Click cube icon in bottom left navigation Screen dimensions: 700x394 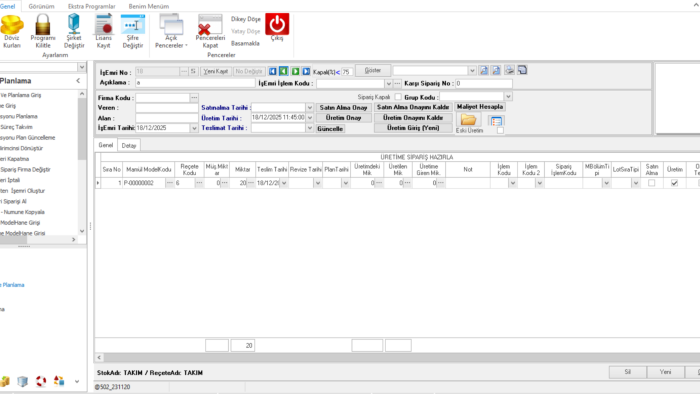coord(22,381)
